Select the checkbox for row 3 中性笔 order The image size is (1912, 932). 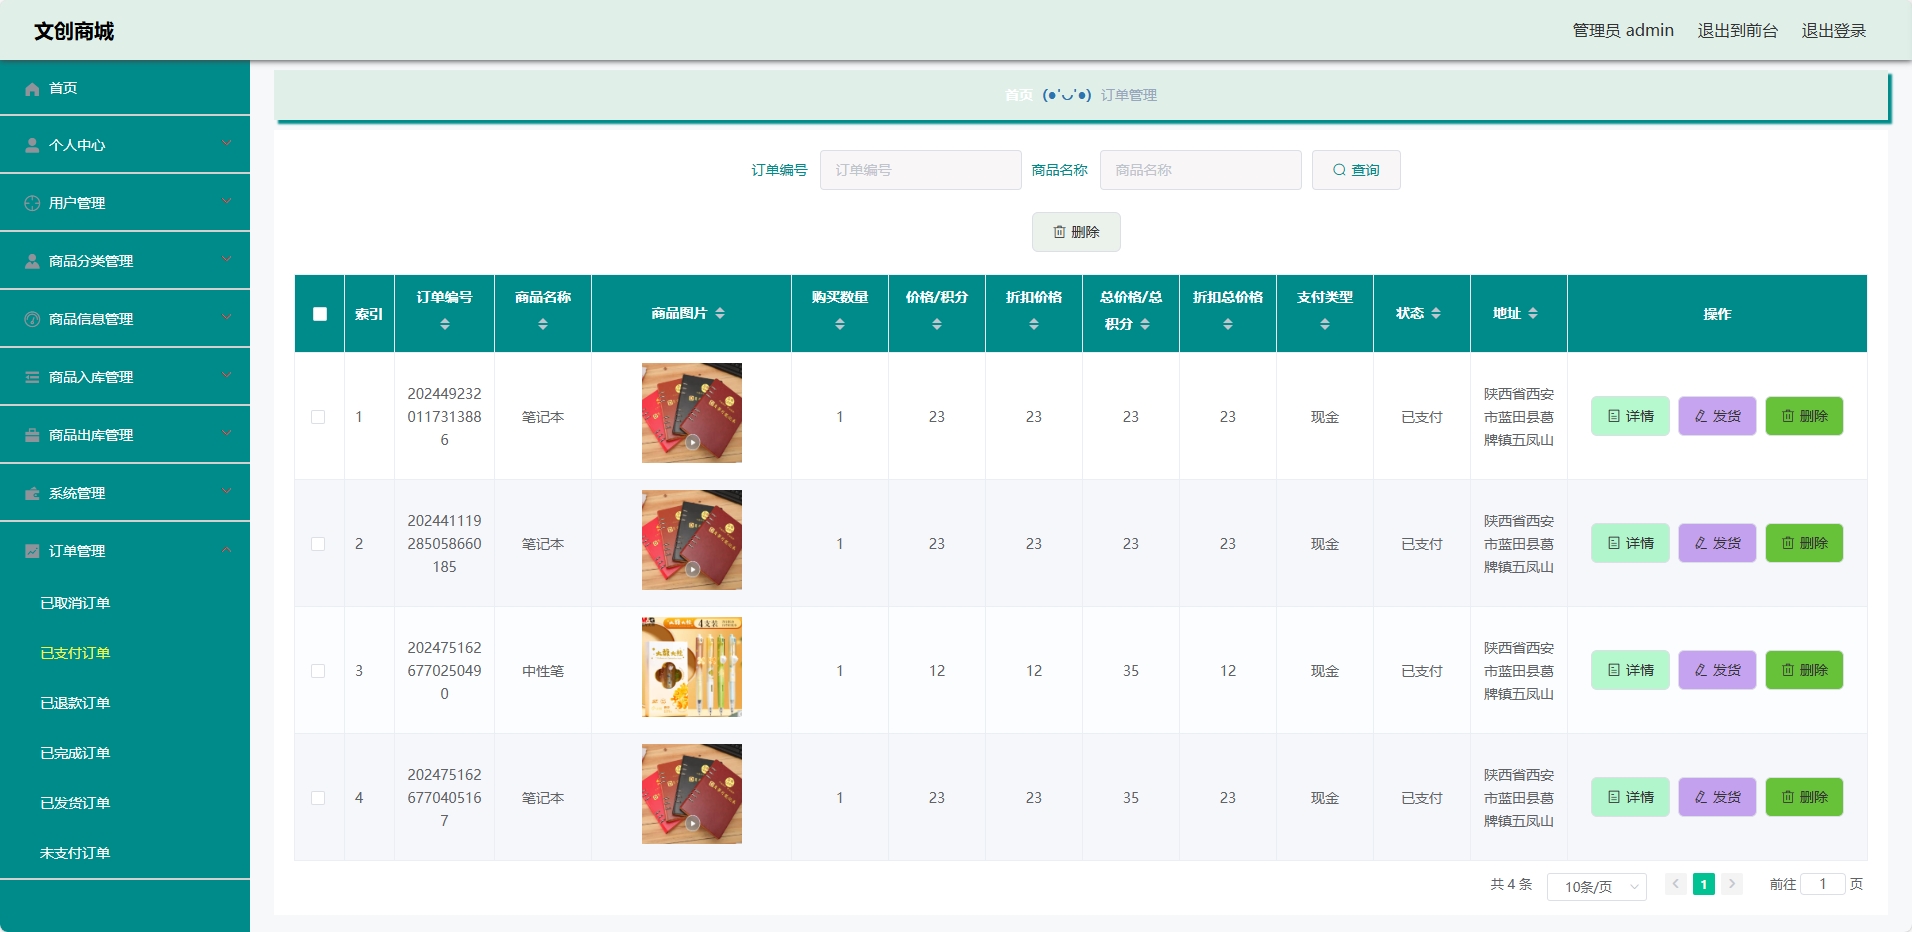[318, 671]
